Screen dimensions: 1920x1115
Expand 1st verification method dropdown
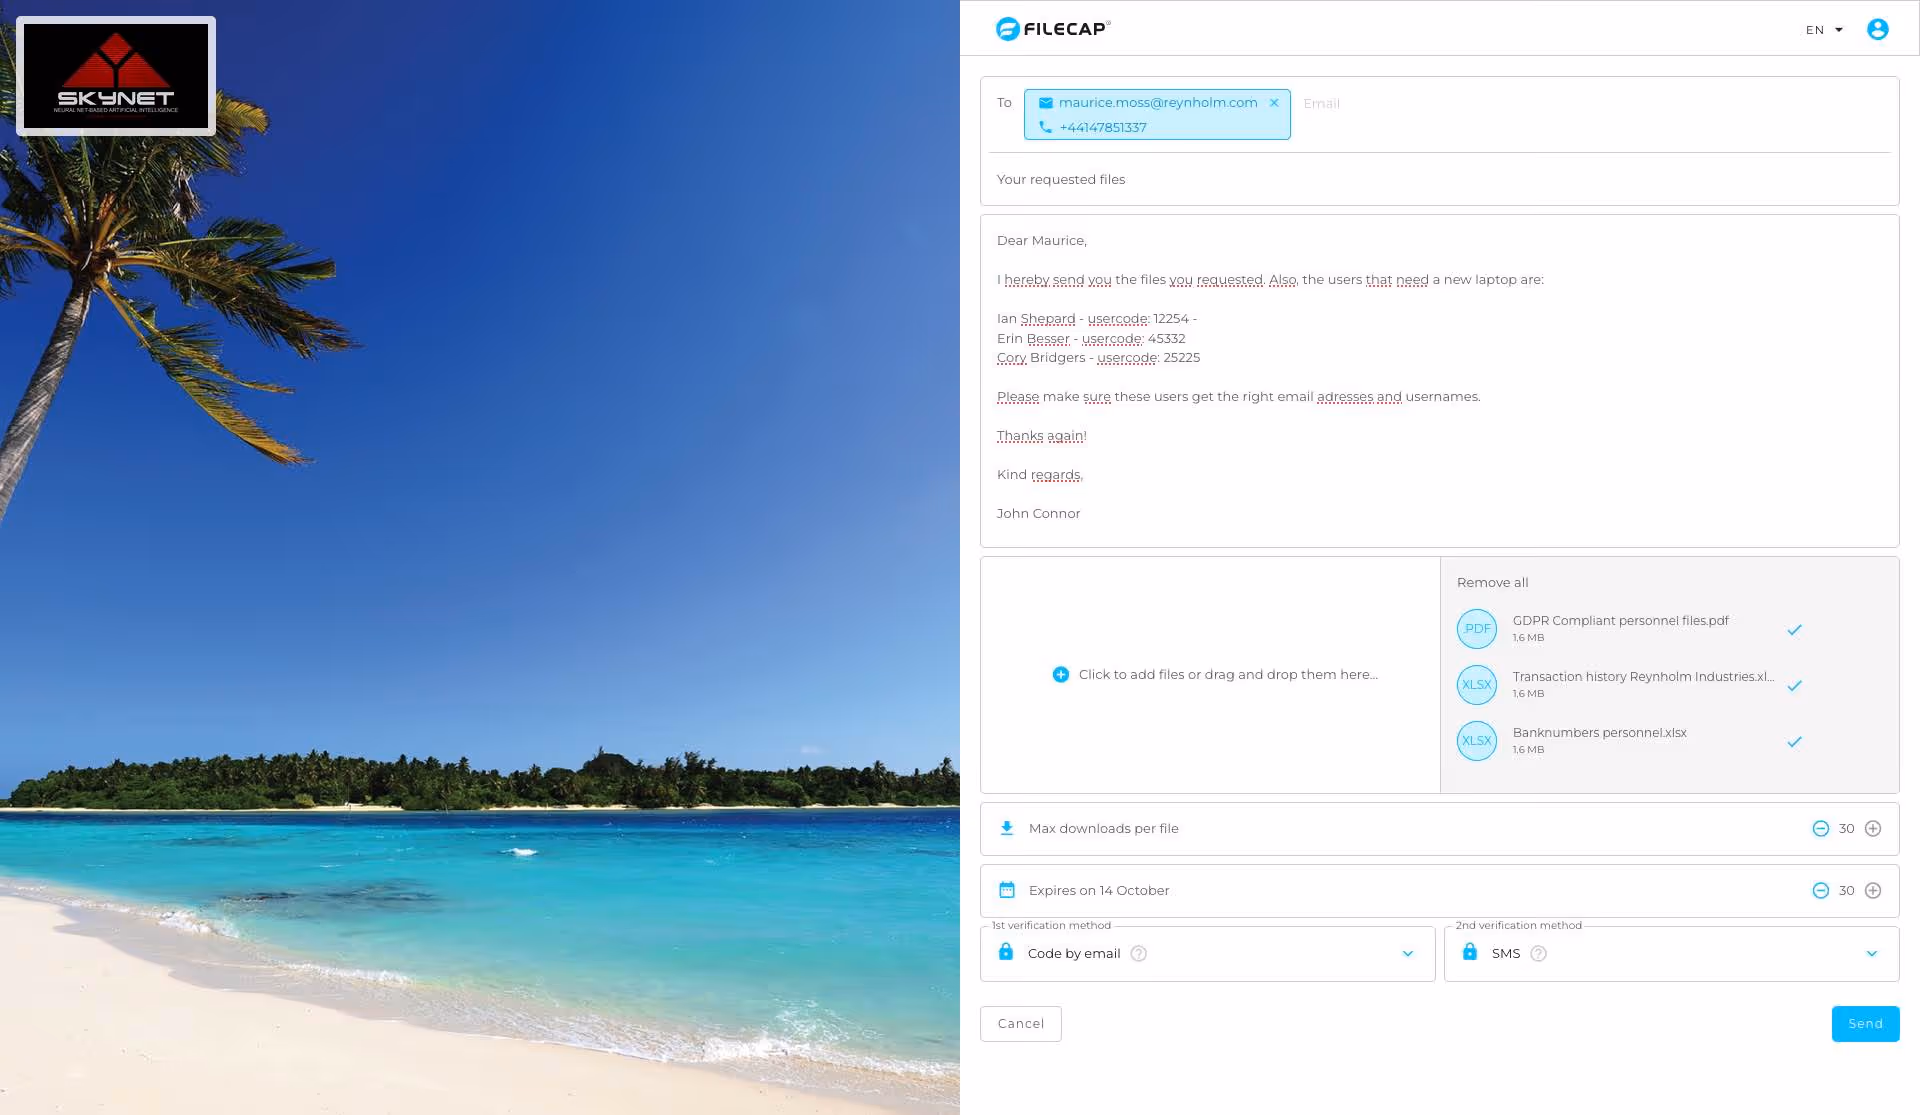click(1408, 954)
